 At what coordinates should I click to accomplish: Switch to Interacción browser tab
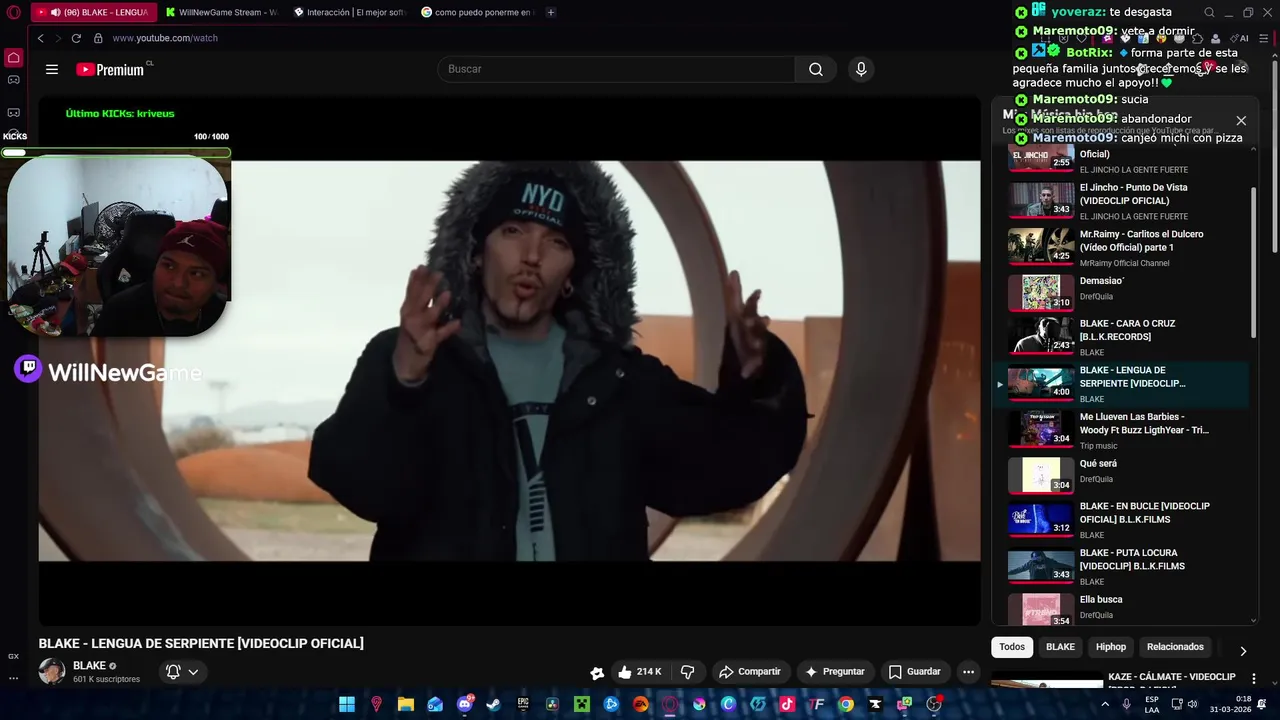click(x=349, y=12)
